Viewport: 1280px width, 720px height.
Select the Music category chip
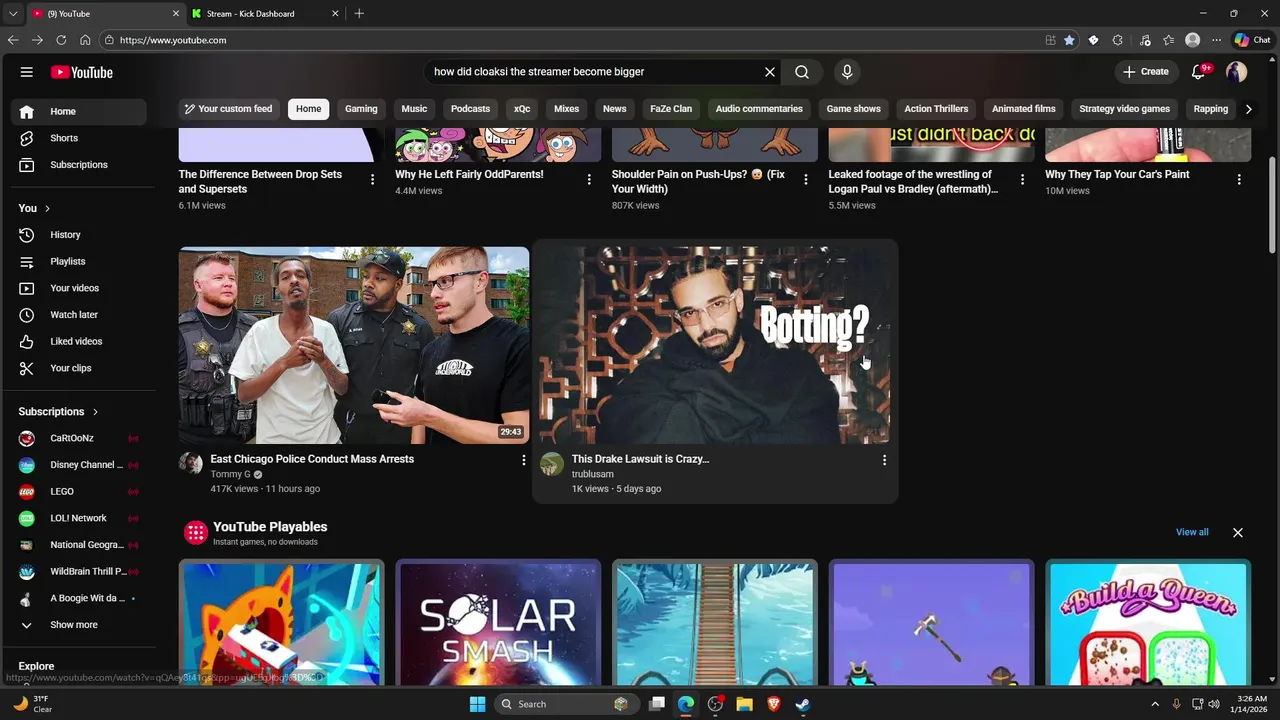tap(414, 109)
